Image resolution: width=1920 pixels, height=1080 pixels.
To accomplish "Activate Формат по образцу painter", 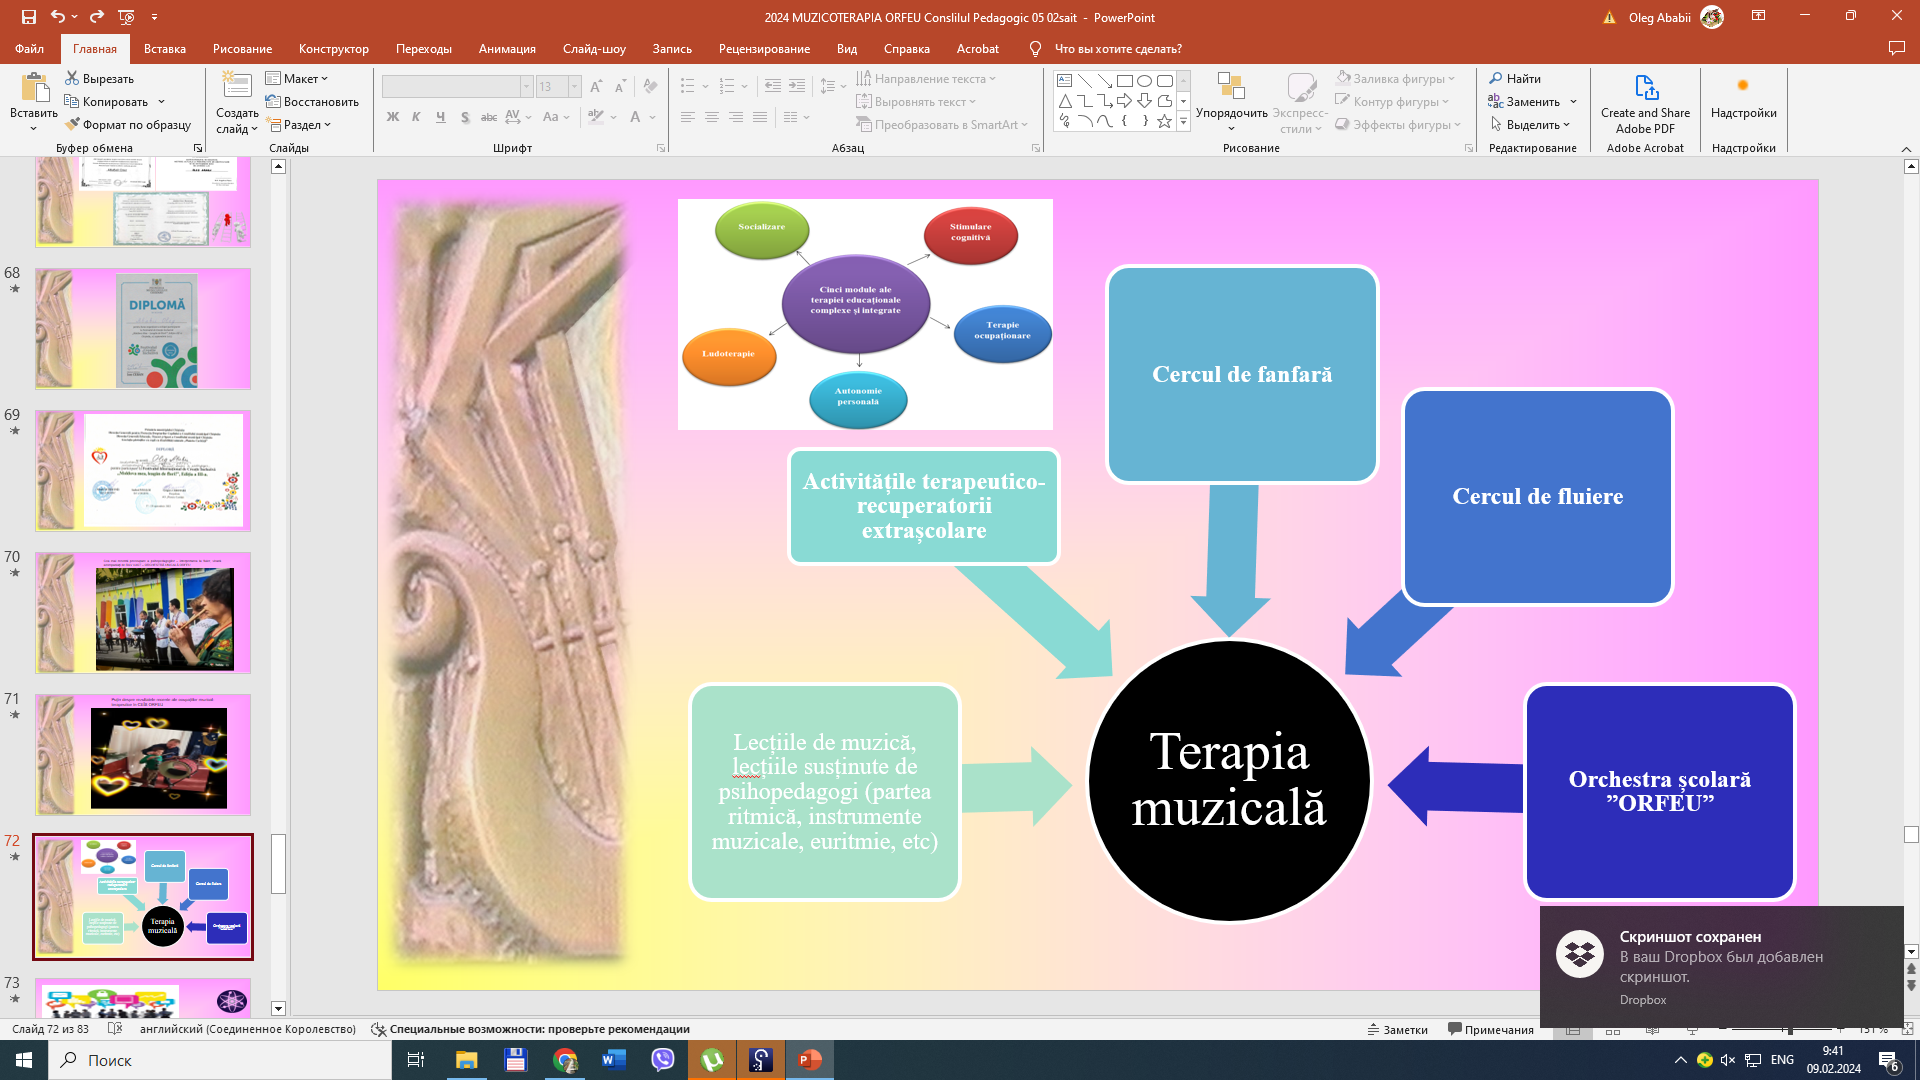I will pos(128,125).
